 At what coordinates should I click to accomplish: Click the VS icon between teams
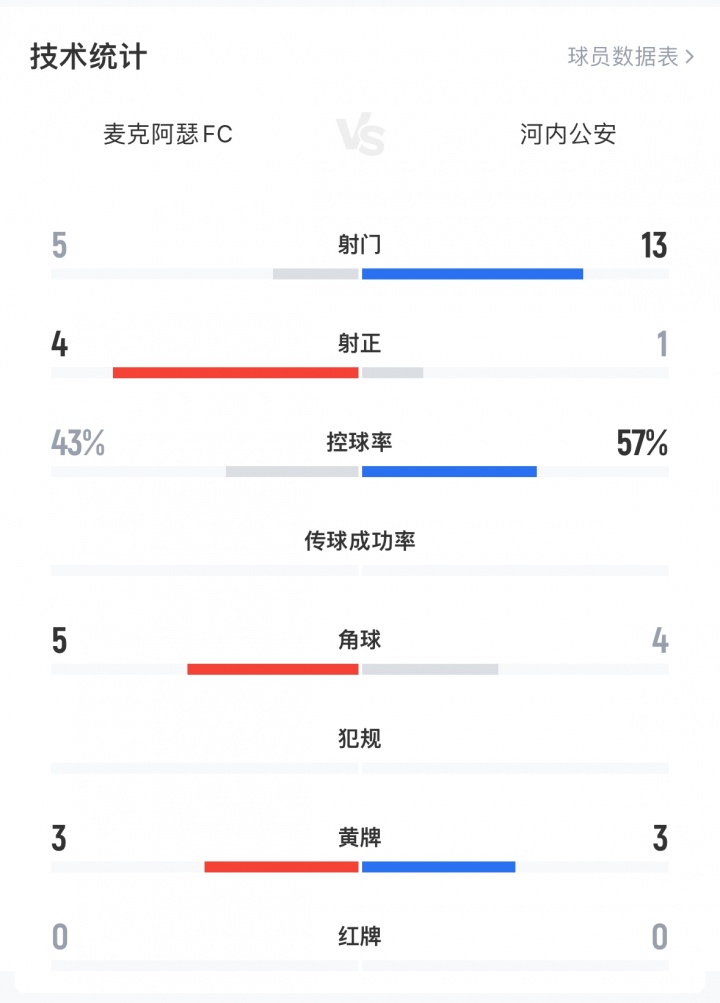pos(360,136)
